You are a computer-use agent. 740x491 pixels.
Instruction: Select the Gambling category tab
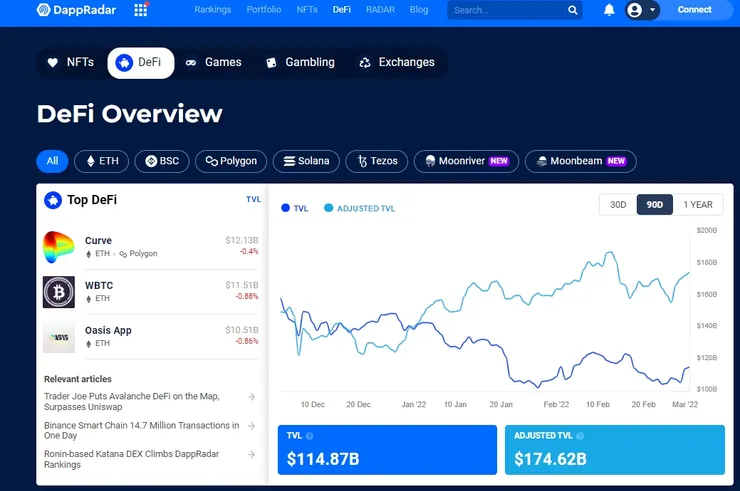point(300,62)
